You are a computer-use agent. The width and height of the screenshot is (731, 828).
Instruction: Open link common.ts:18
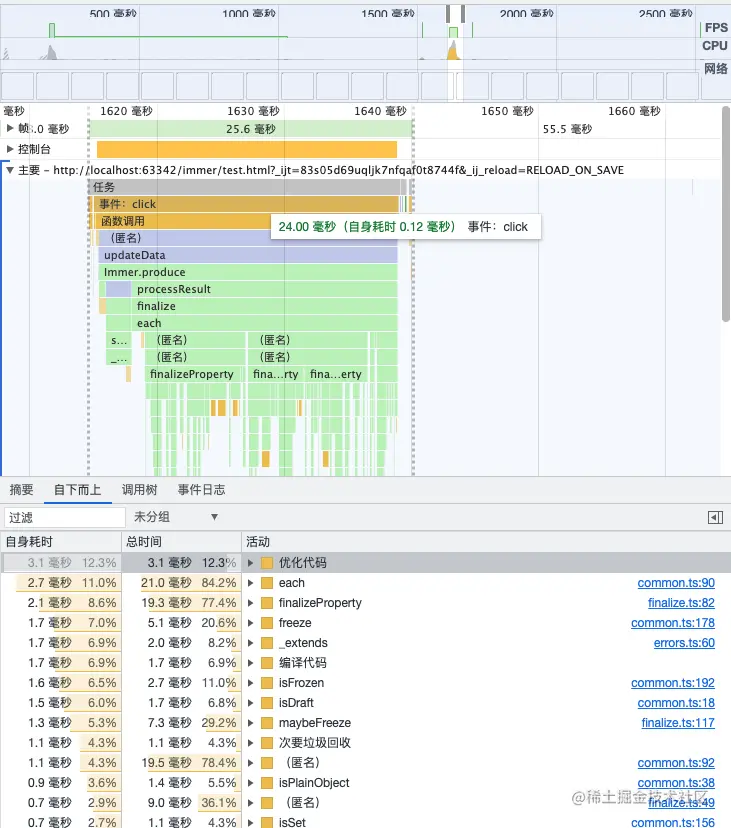(676, 703)
